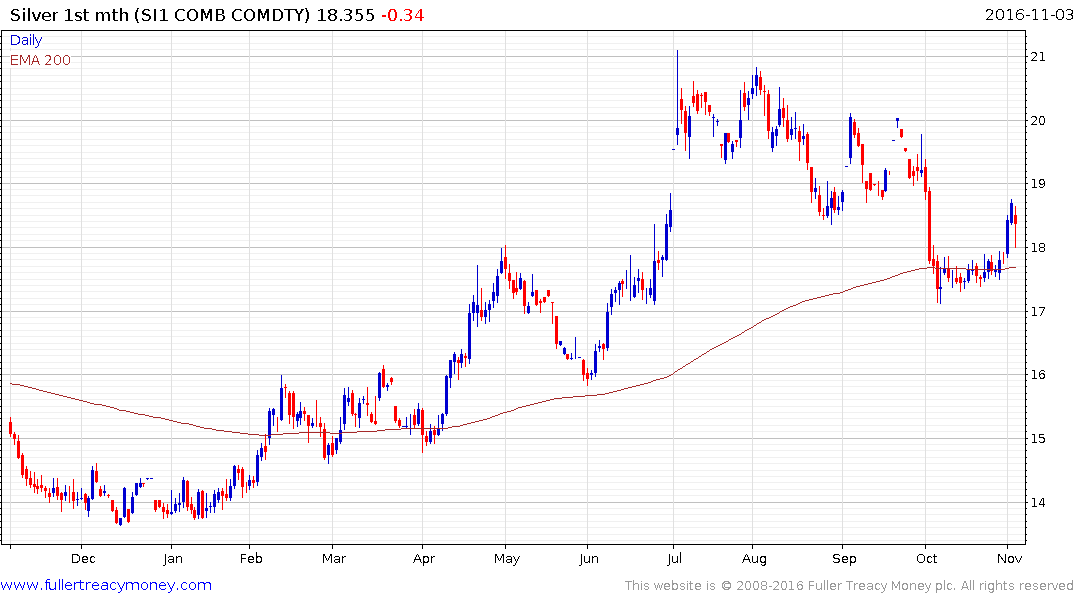The height and width of the screenshot is (600, 1075).
Task: Click the price axis label 19
Action: point(1038,184)
